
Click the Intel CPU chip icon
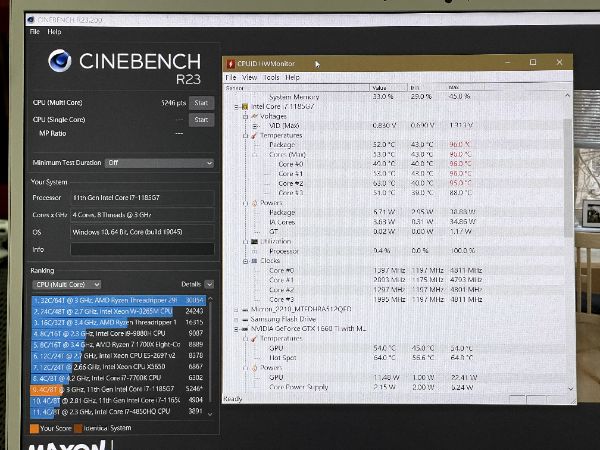tap(245, 107)
